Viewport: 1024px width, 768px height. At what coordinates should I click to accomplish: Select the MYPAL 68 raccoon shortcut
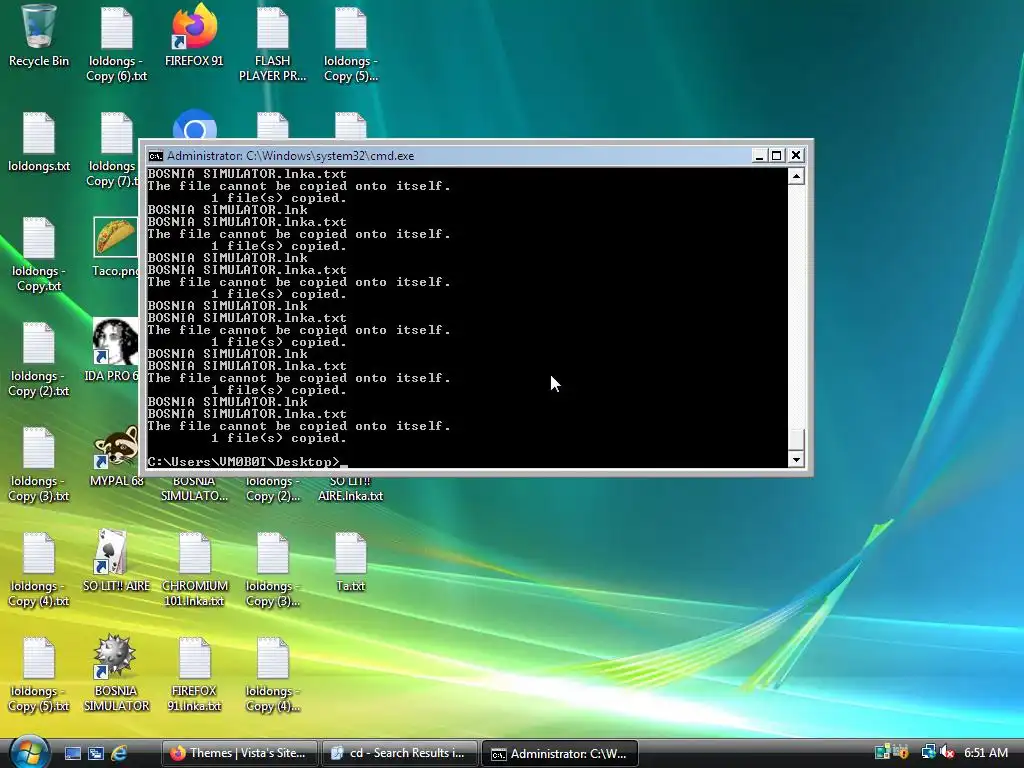coord(116,456)
